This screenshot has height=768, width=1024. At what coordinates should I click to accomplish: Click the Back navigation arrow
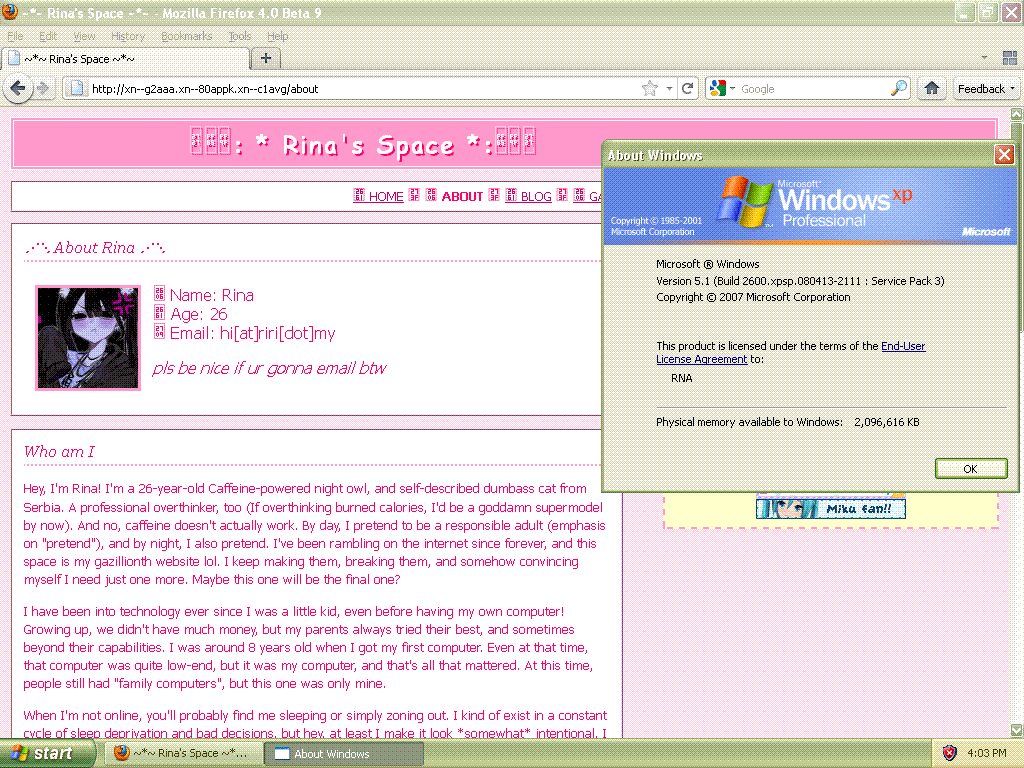pyautogui.click(x=17, y=88)
